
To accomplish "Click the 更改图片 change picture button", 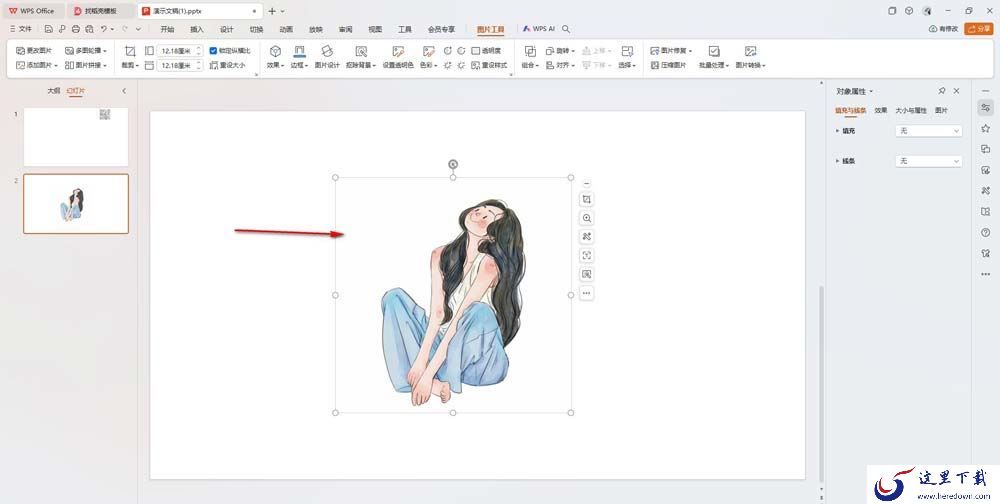I will (x=35, y=50).
